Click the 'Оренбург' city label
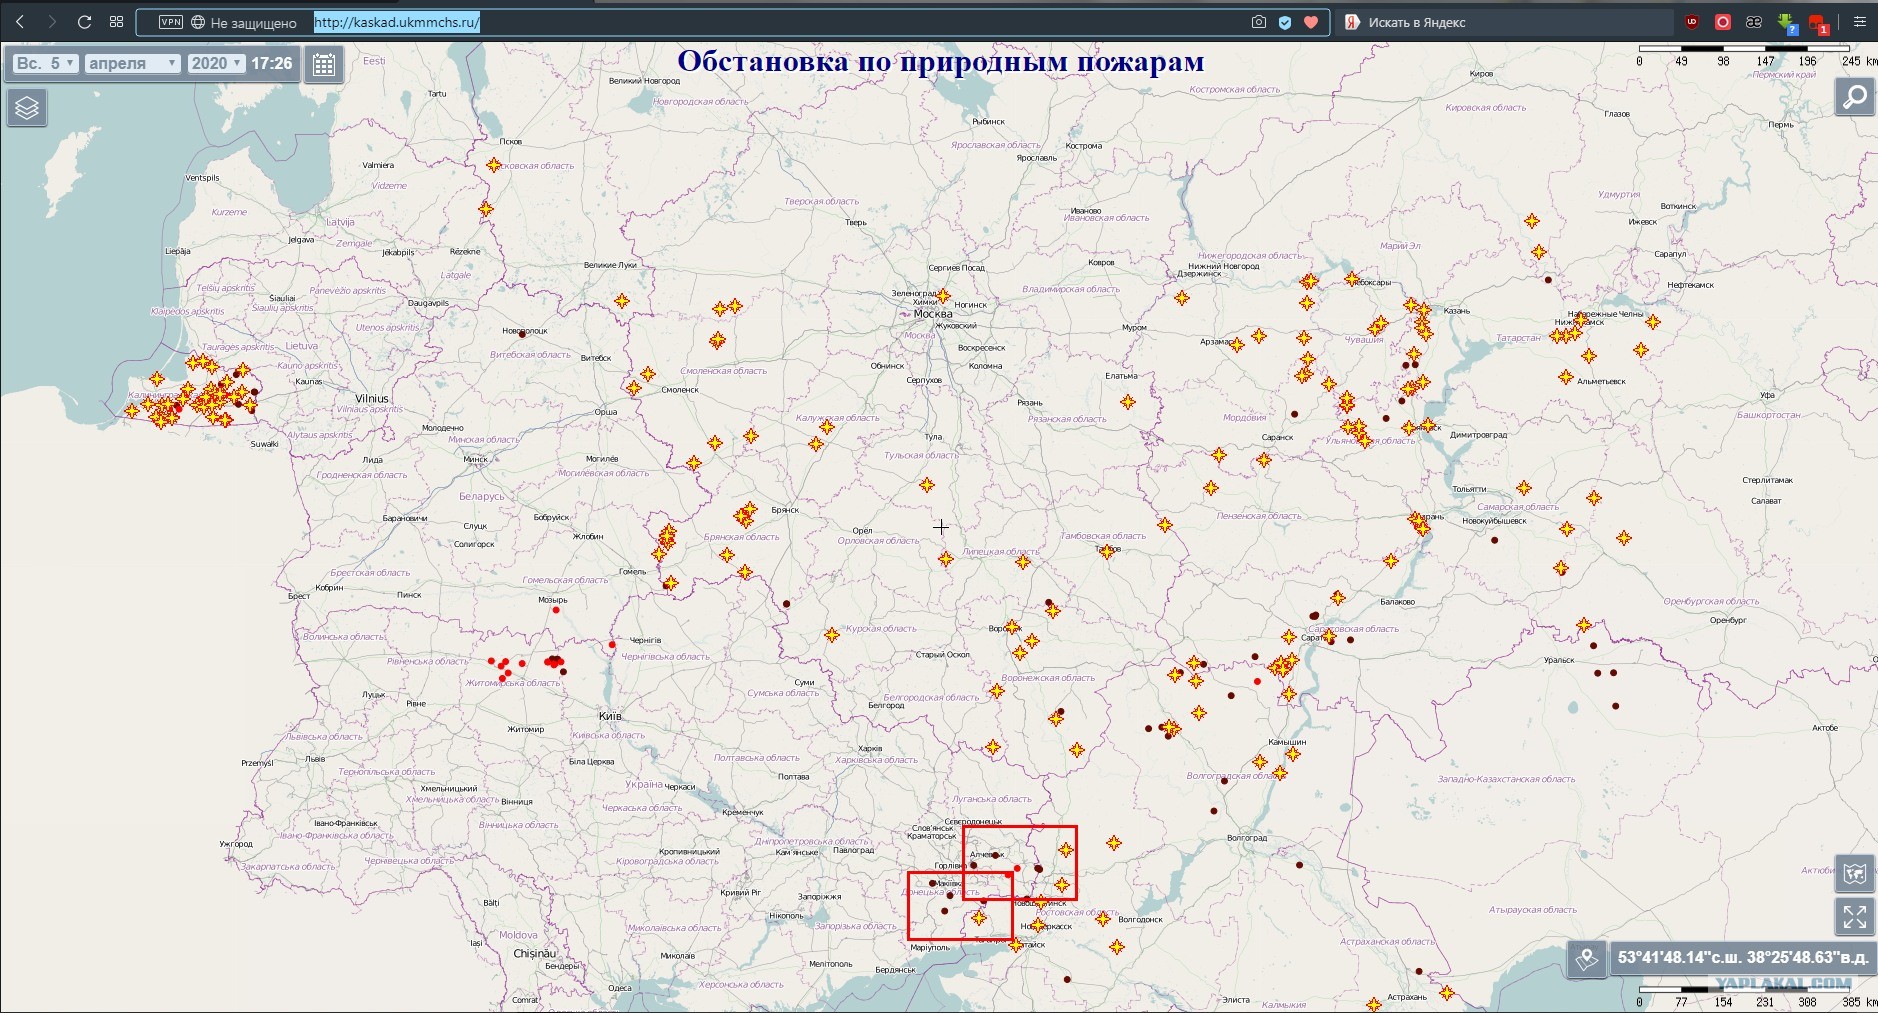This screenshot has height=1013, width=1878. click(1728, 620)
